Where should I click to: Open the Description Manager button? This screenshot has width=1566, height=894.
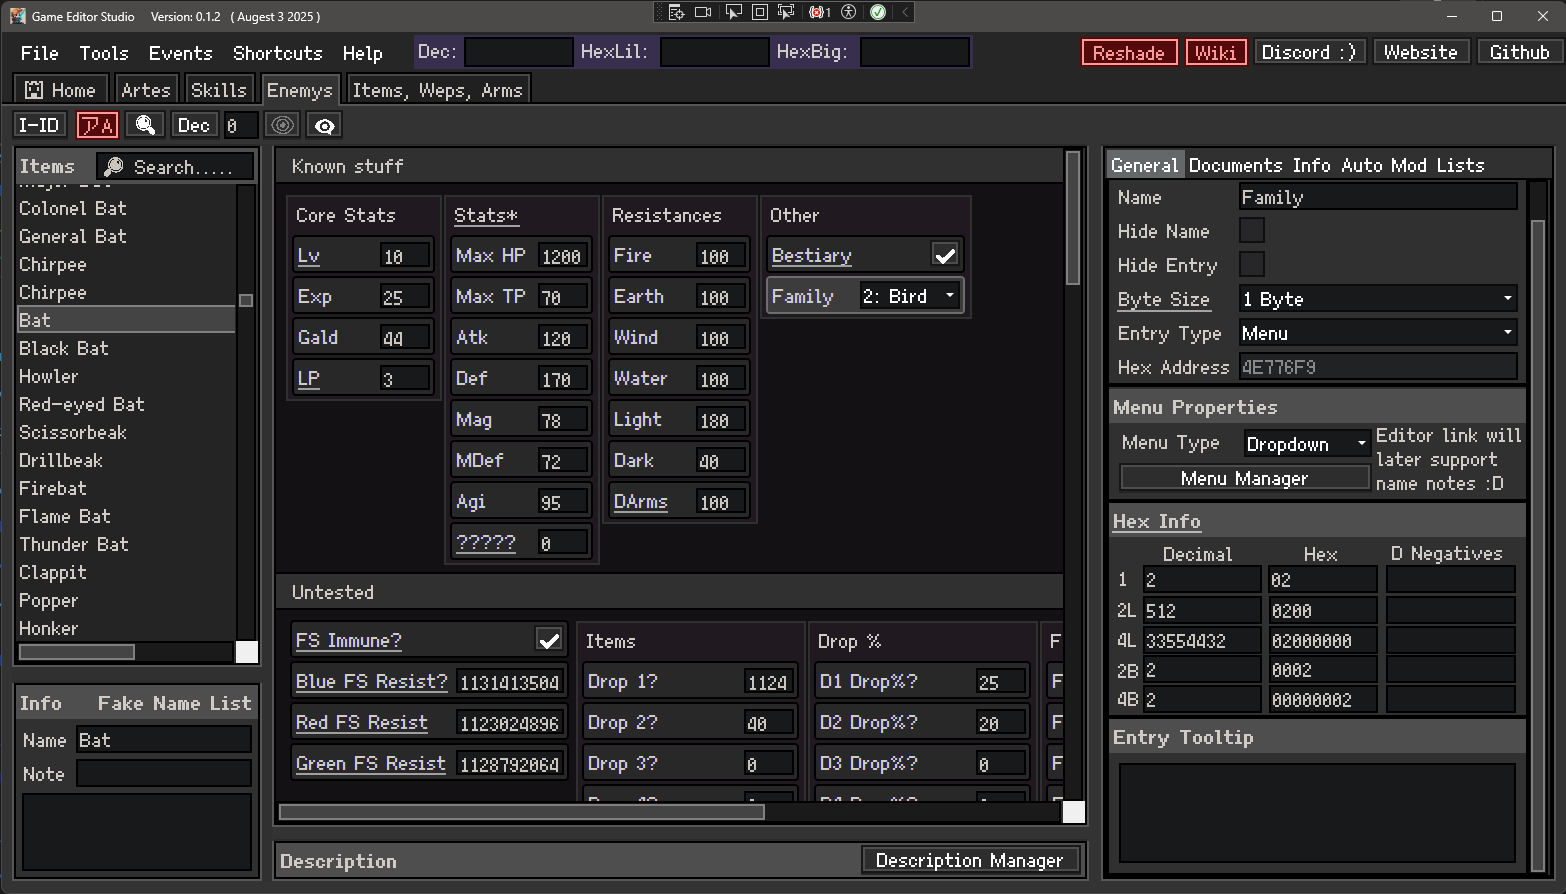(x=969, y=860)
